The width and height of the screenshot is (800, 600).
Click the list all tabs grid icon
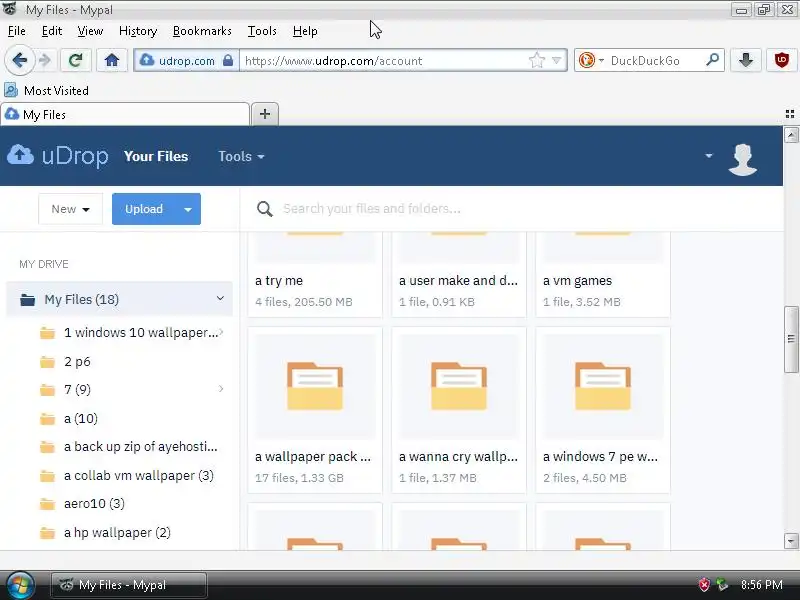tap(790, 114)
